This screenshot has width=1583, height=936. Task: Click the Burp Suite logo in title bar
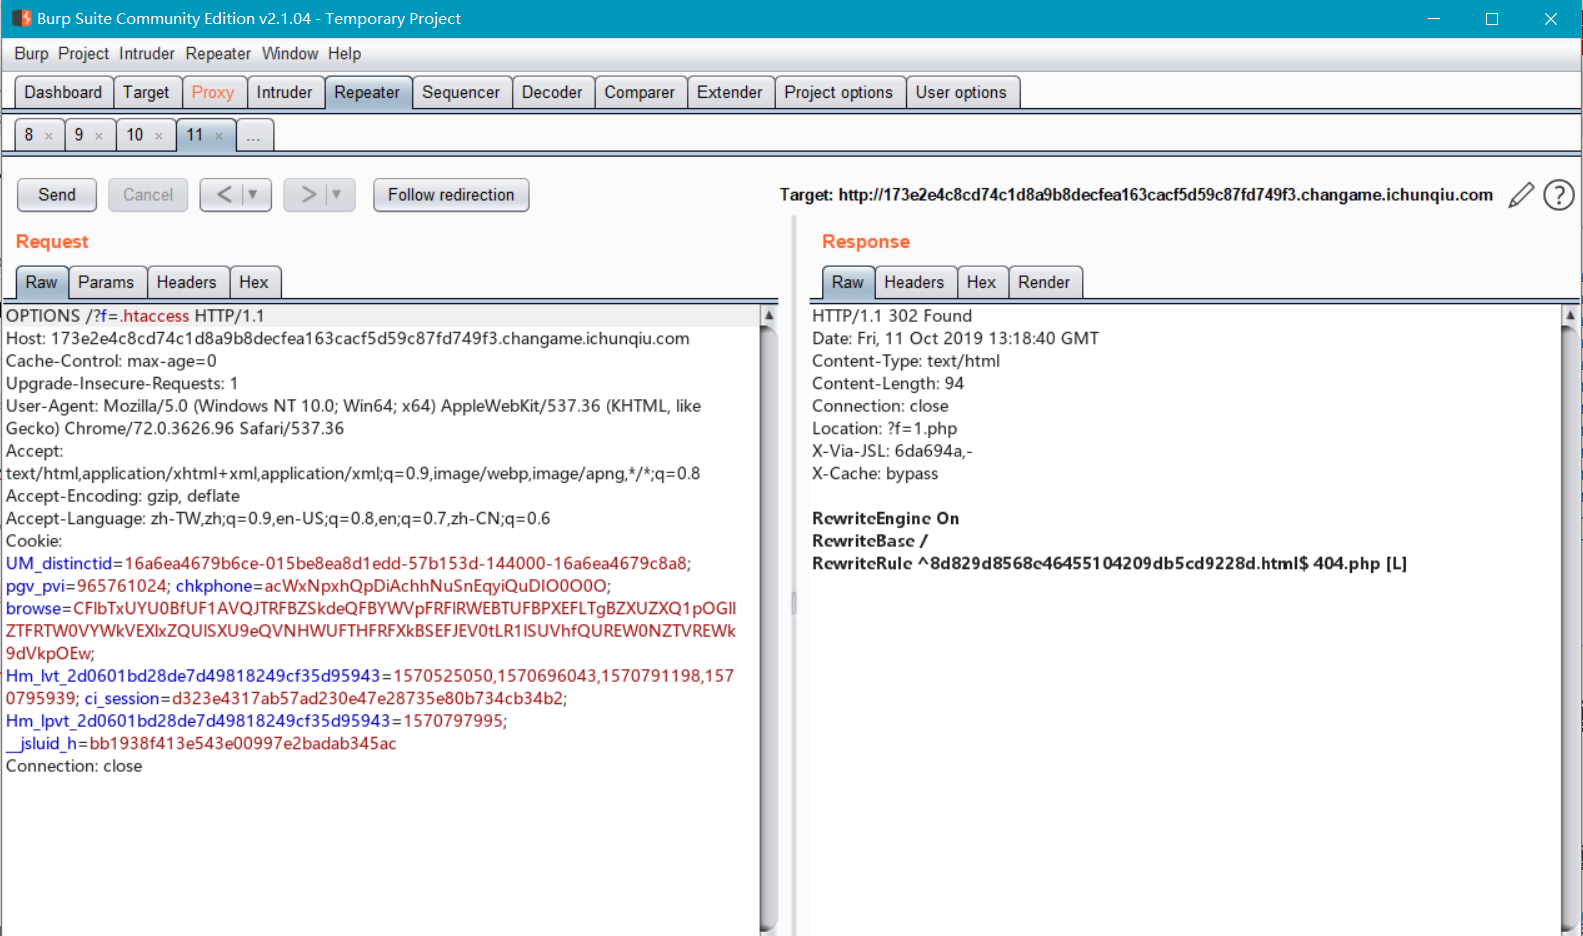pos(22,18)
